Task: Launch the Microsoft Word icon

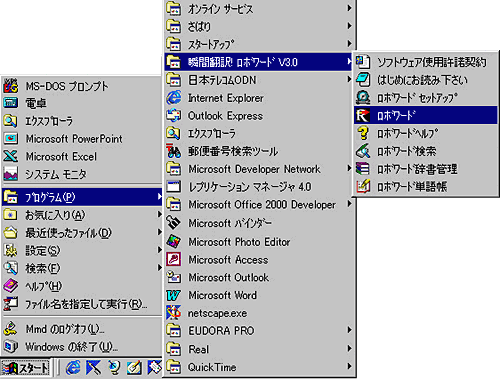Action: point(174,295)
